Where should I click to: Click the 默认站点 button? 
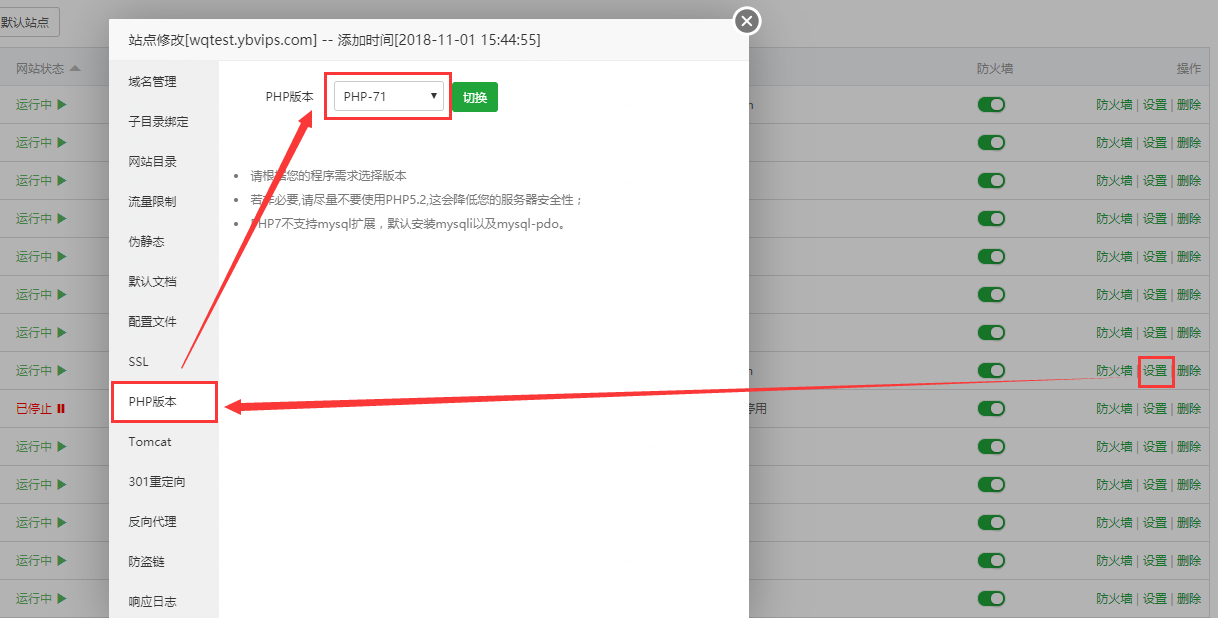coord(28,22)
